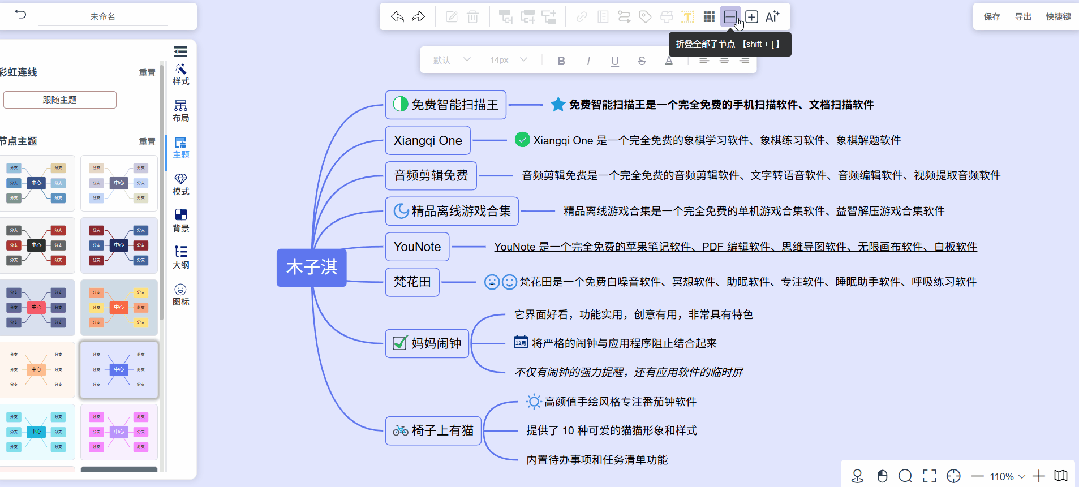
Task: Click the center-target icon at bottom
Action: pos(954,475)
